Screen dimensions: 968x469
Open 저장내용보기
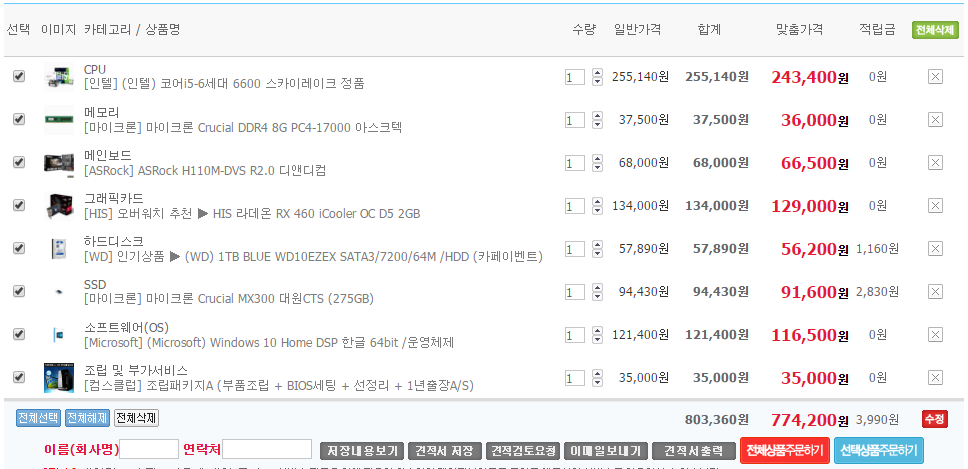click(362, 451)
